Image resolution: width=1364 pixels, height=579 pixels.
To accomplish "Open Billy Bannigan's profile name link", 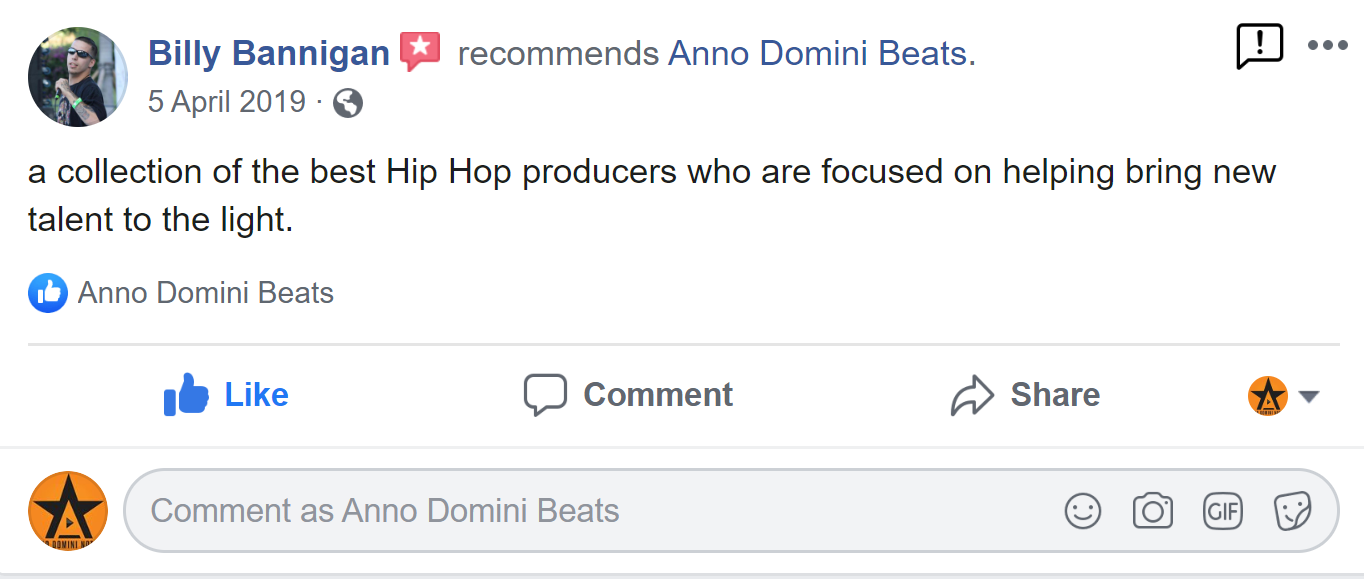I will pos(268,53).
